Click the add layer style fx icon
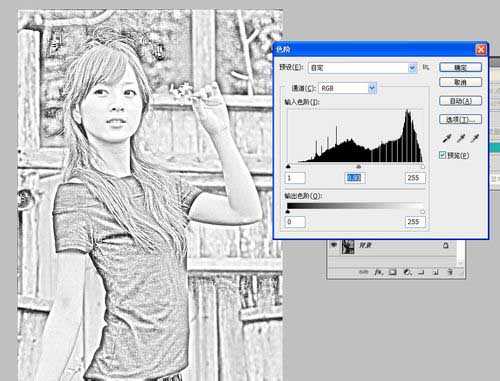The width and height of the screenshot is (500, 381). tap(378, 272)
